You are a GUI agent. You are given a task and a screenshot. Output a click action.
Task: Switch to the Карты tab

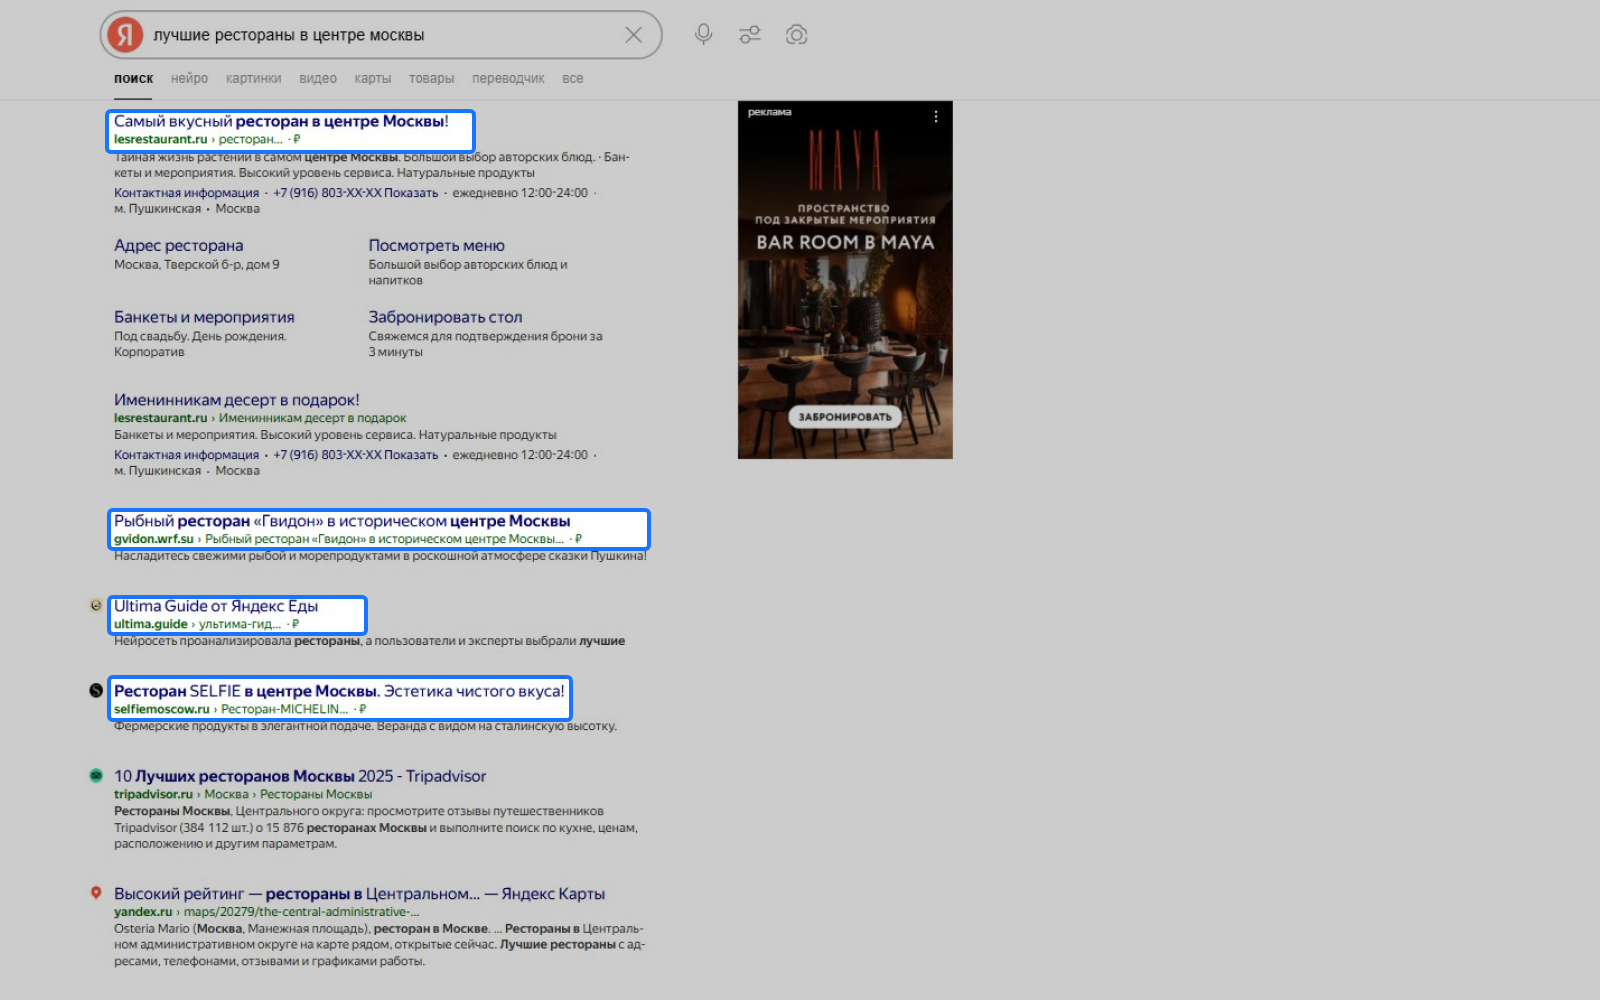[372, 79]
